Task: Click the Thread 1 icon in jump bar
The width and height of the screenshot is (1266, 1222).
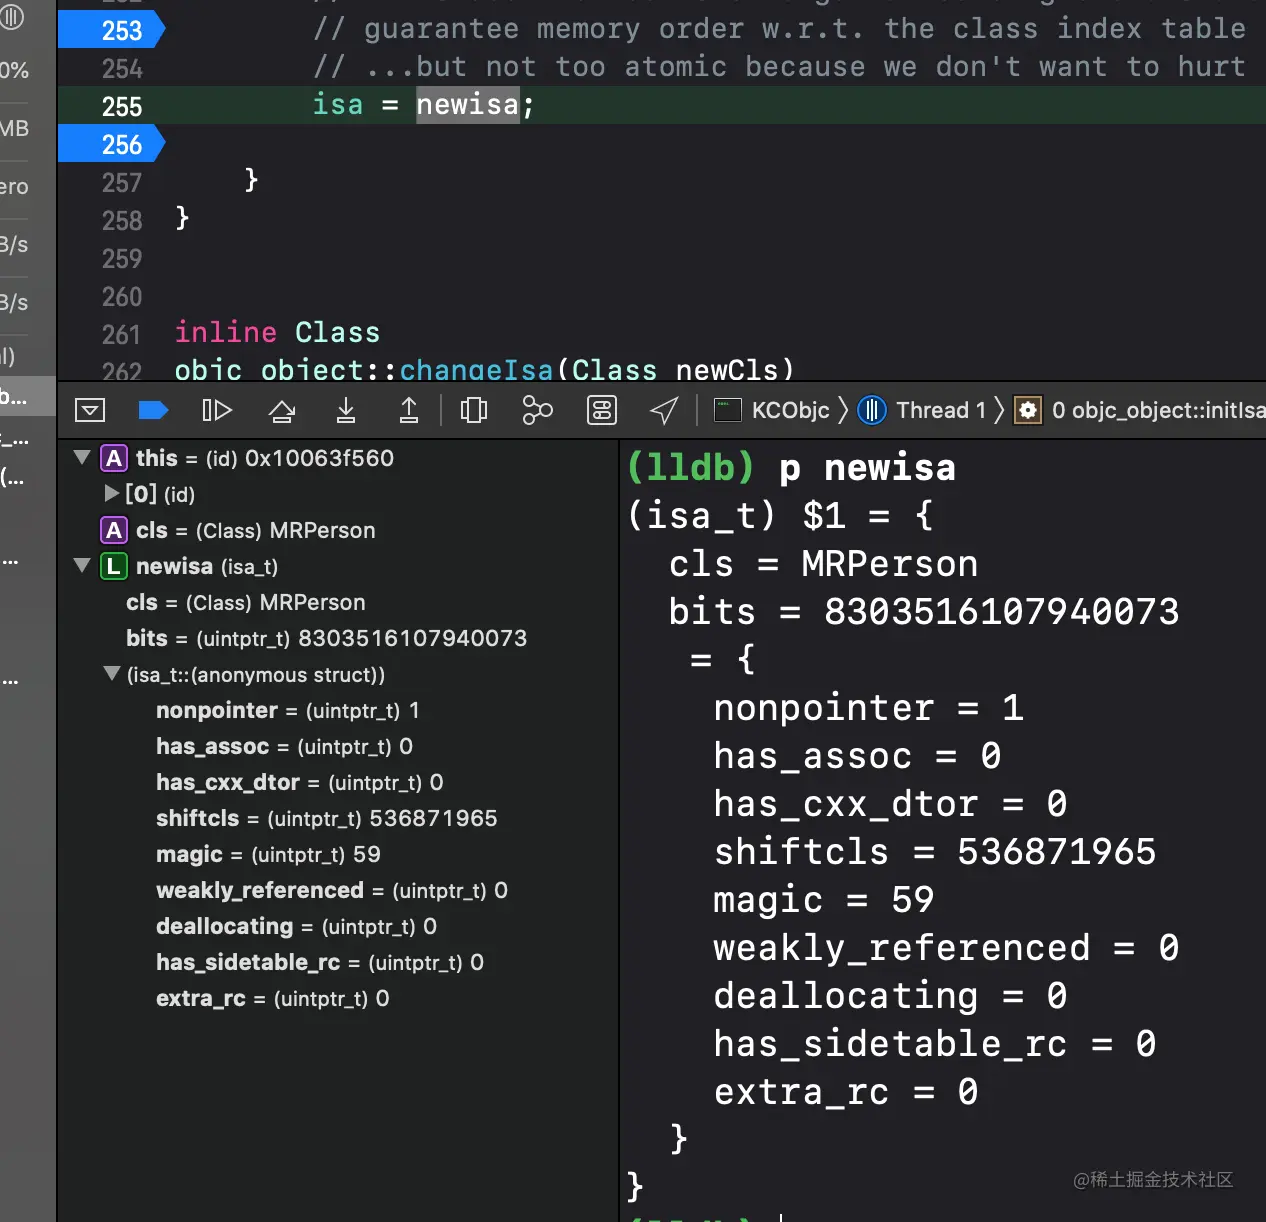Action: (x=872, y=410)
